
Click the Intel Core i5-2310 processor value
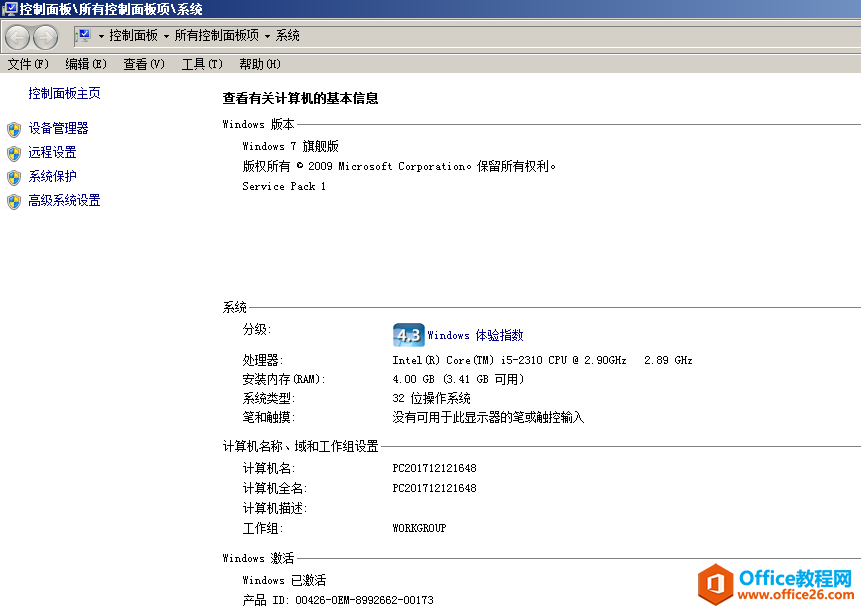pos(542,361)
